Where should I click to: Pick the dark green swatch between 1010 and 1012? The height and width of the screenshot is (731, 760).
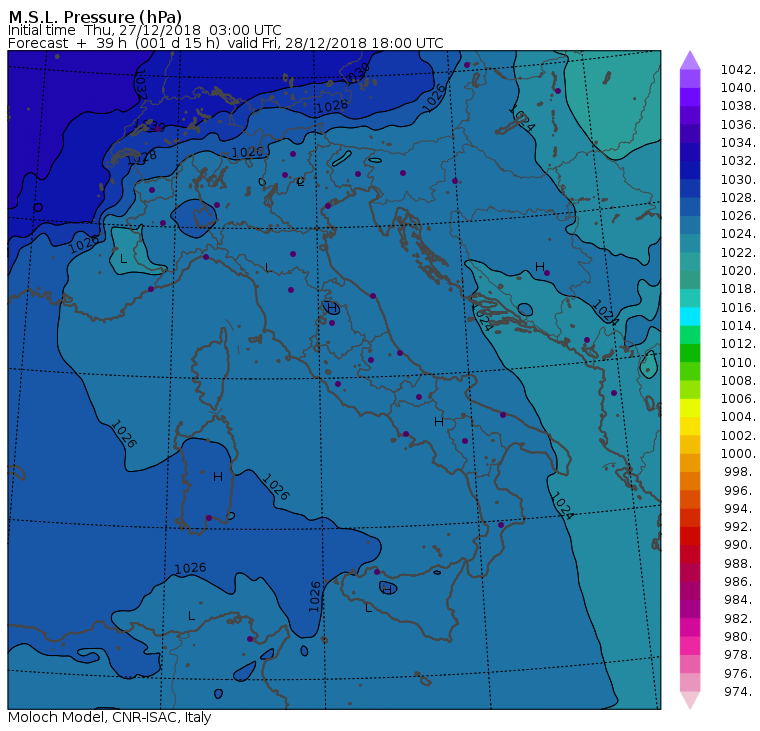click(x=690, y=353)
